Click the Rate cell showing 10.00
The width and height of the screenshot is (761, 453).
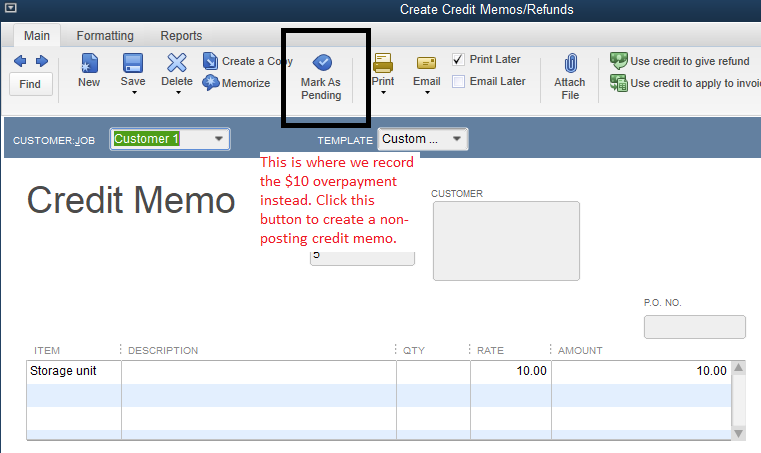tap(511, 371)
